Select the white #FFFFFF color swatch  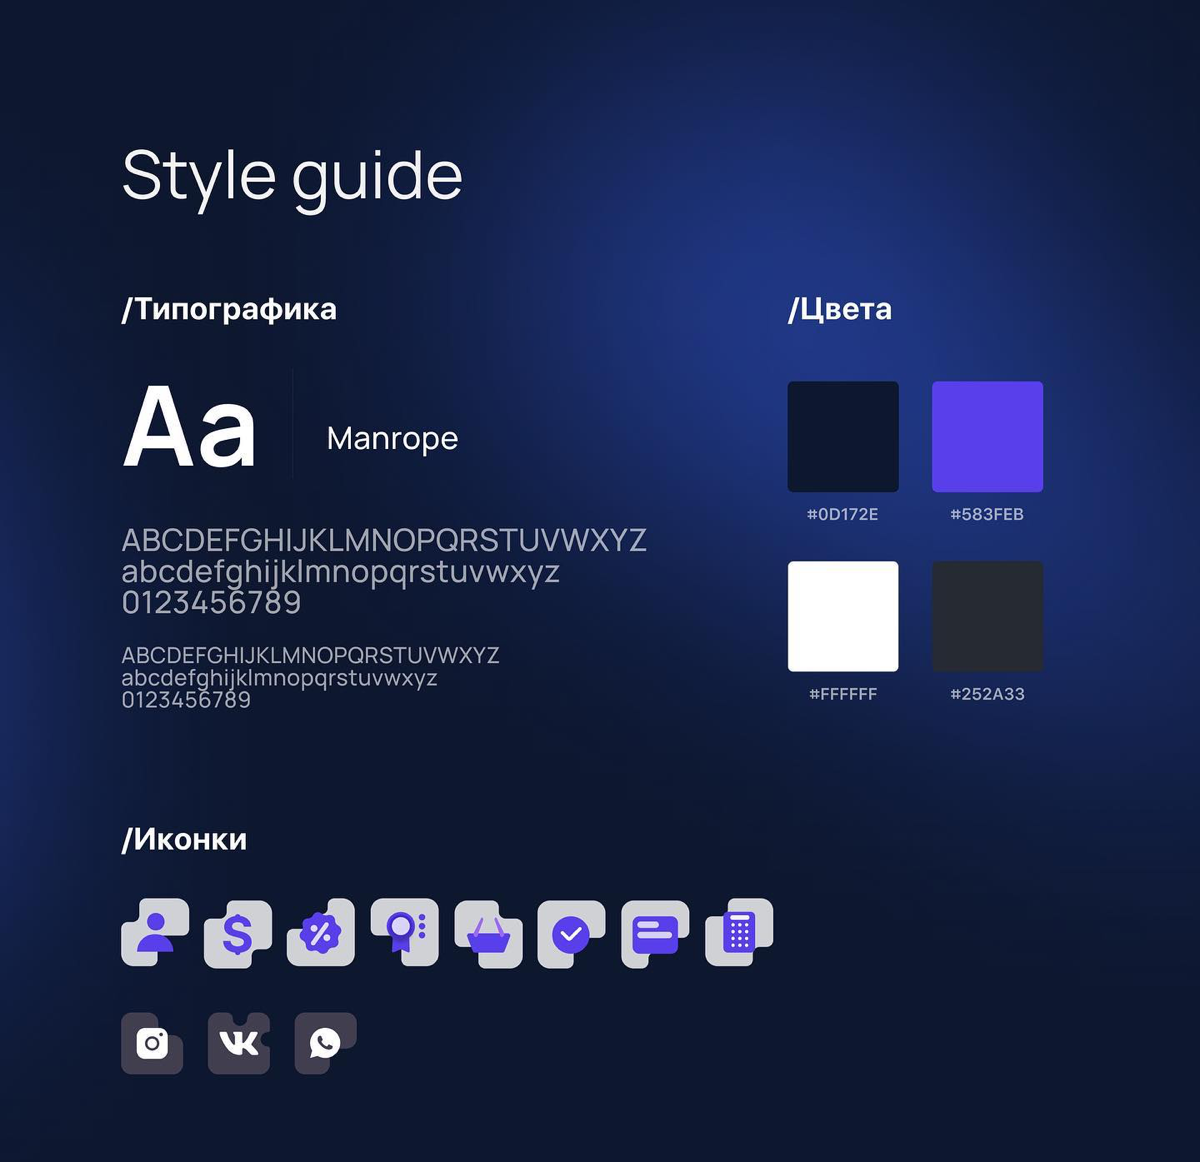pos(843,616)
